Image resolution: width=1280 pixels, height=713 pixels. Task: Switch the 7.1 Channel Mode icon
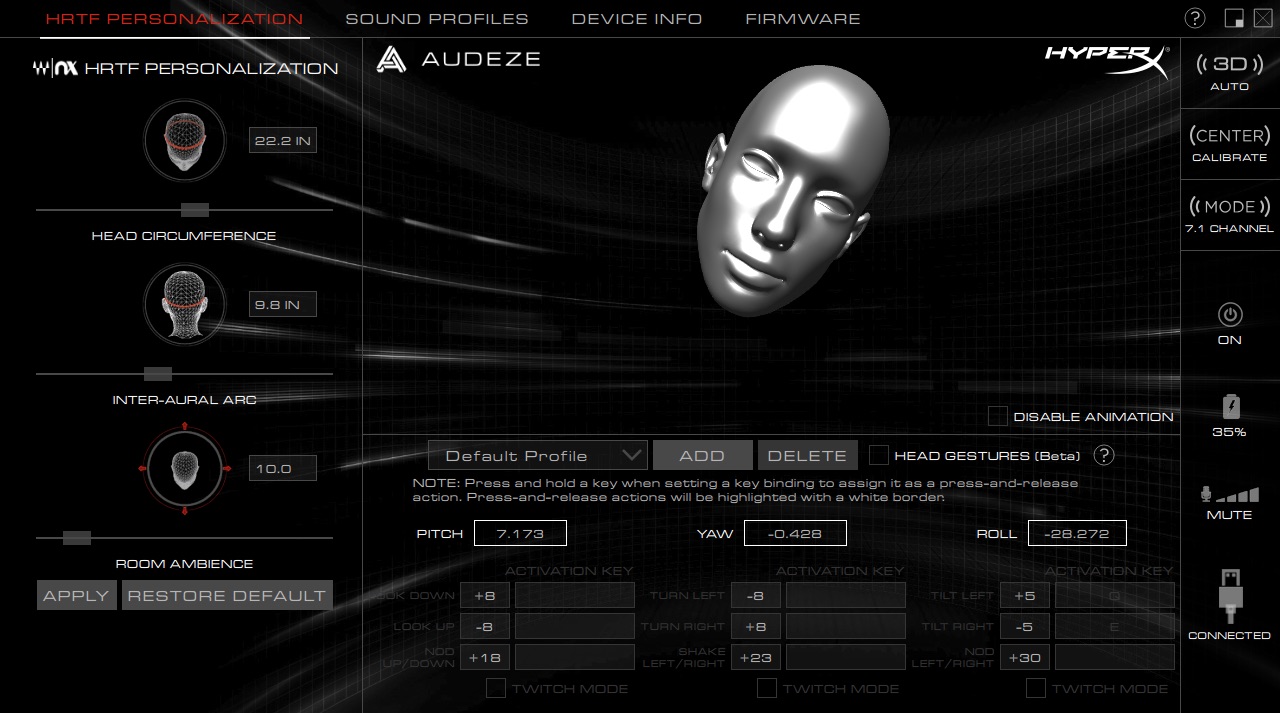coord(1229,207)
